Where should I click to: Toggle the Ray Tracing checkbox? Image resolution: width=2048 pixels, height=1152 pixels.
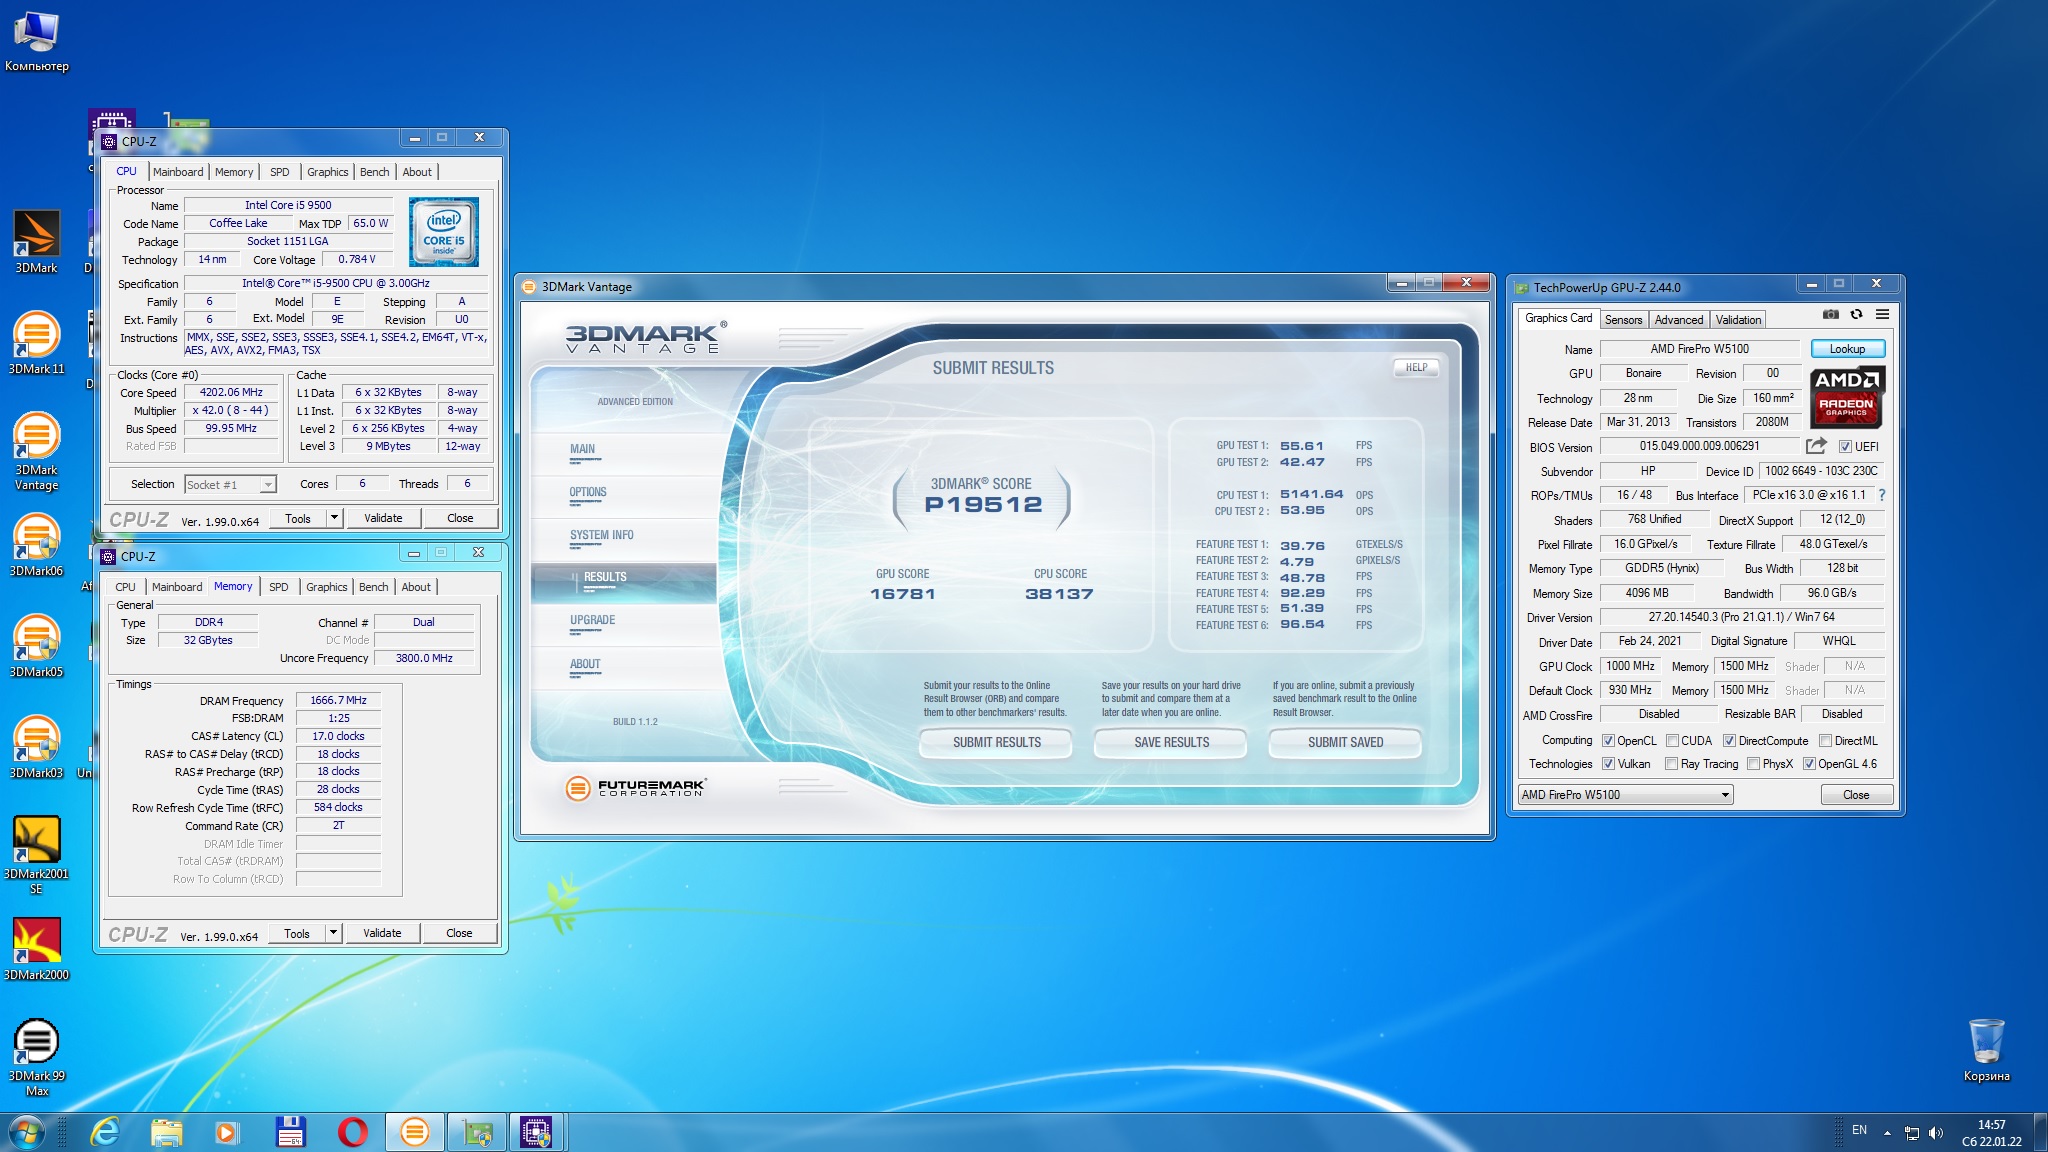point(1671,764)
